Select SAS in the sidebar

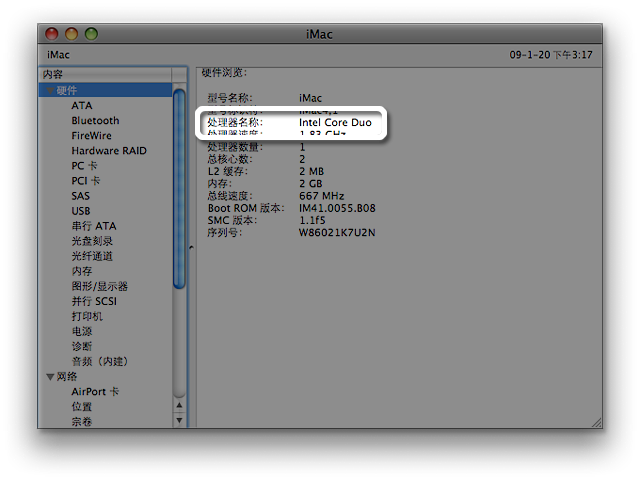(x=80, y=196)
